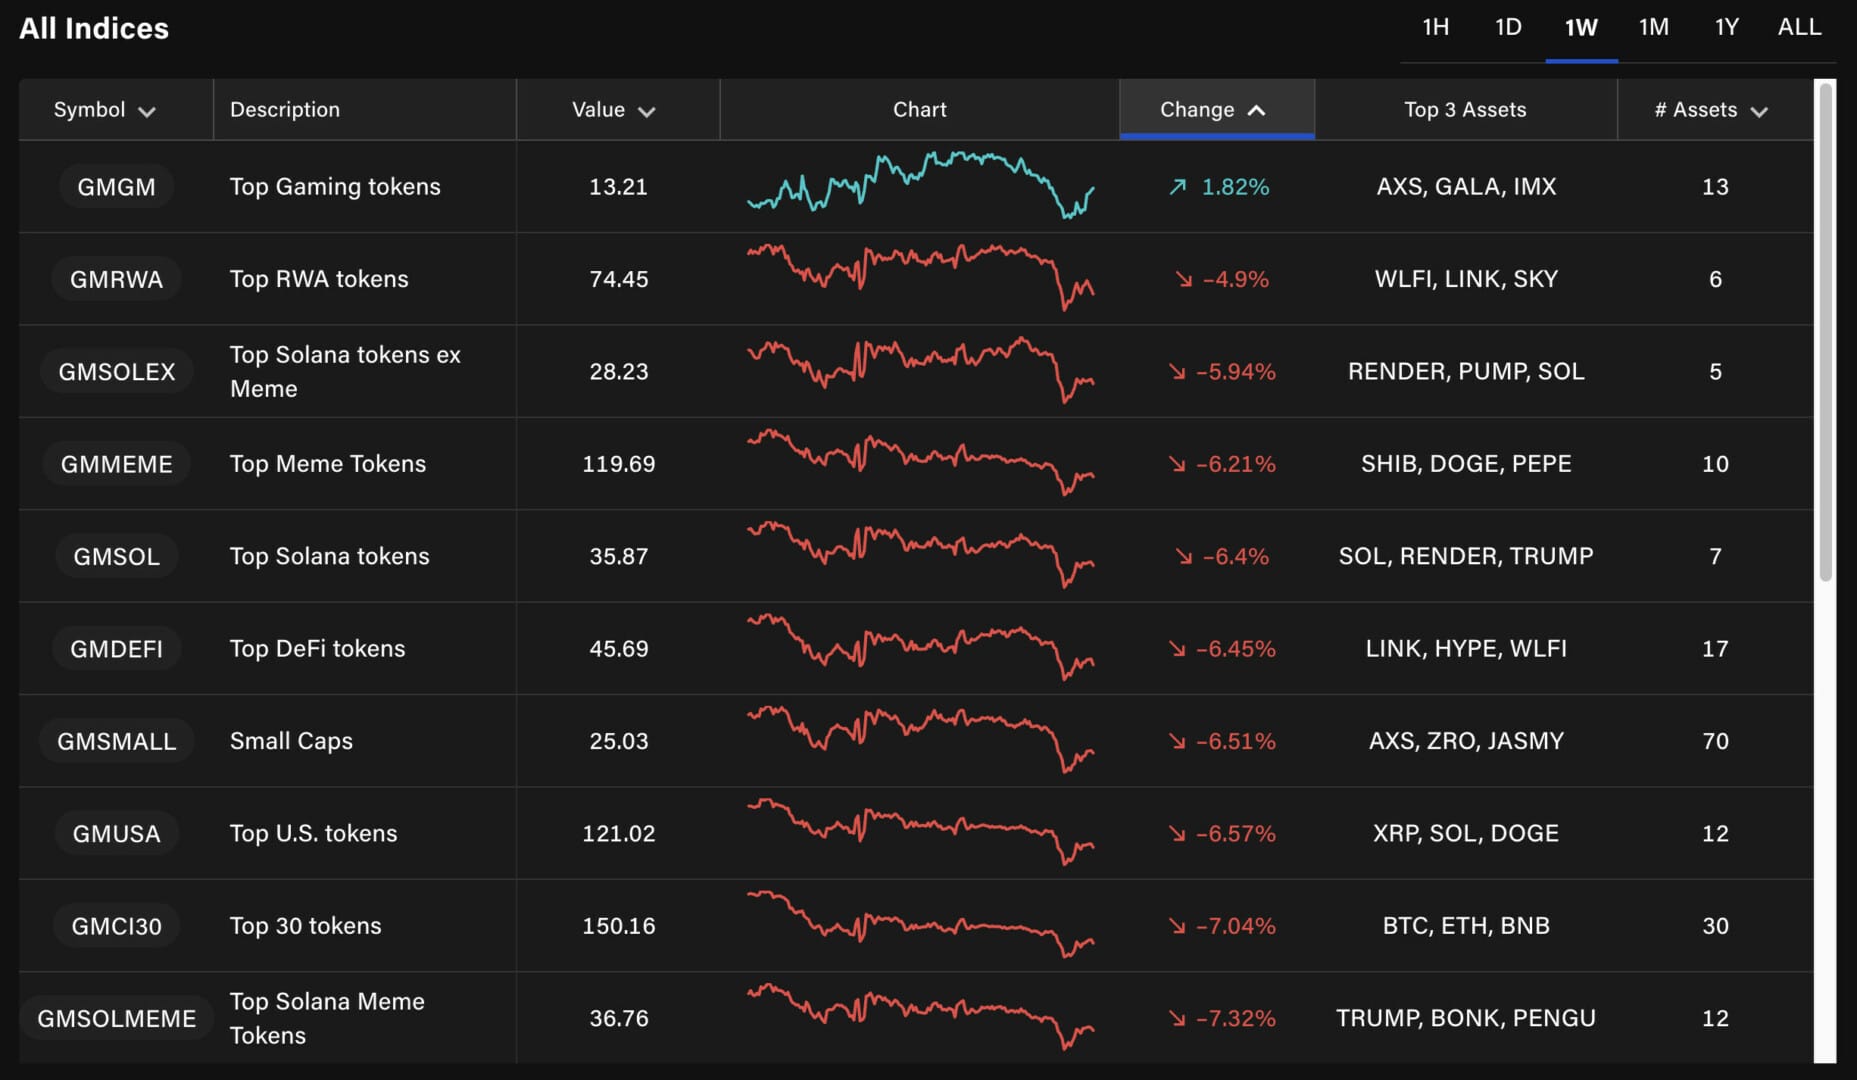Open the GMGM sparkline chart
Screen dimensions: 1857x1080
point(920,186)
